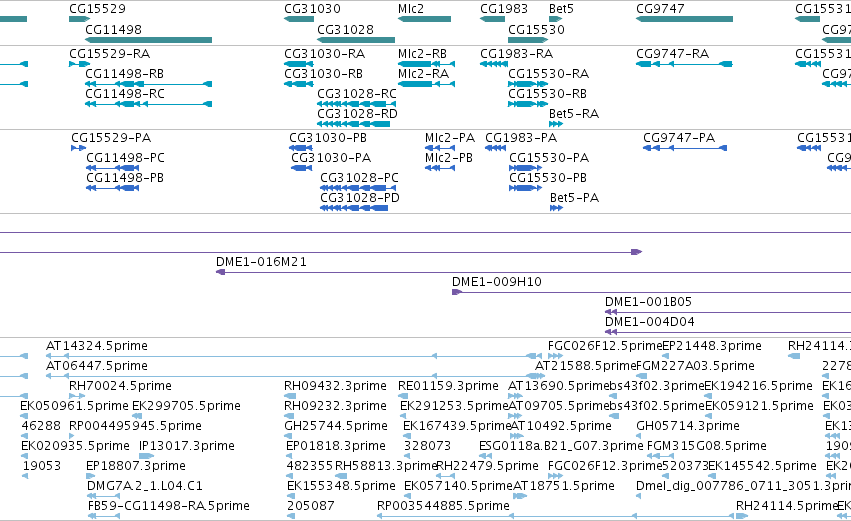Select EST RP004495945.5prime

(x=135, y=427)
